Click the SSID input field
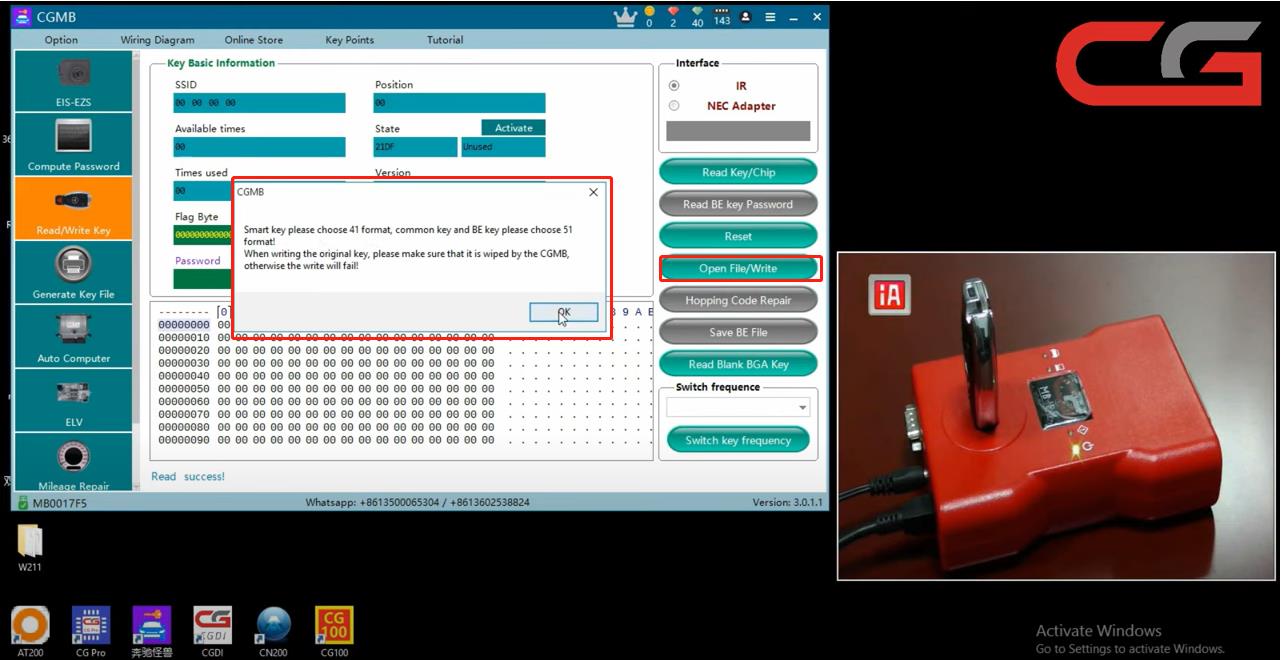 tap(260, 103)
